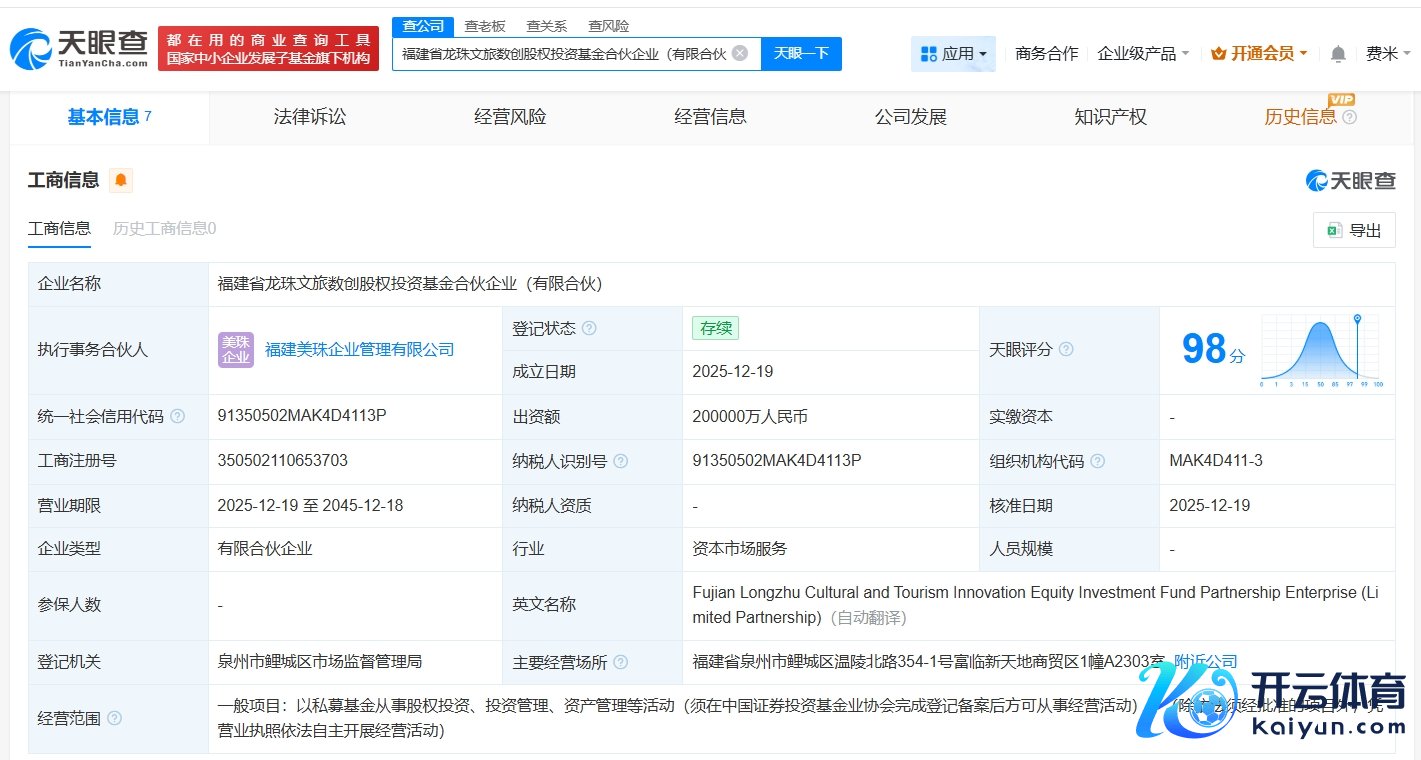The width and height of the screenshot is (1421, 760).
Task: Click the company name search input field
Action: (563, 54)
